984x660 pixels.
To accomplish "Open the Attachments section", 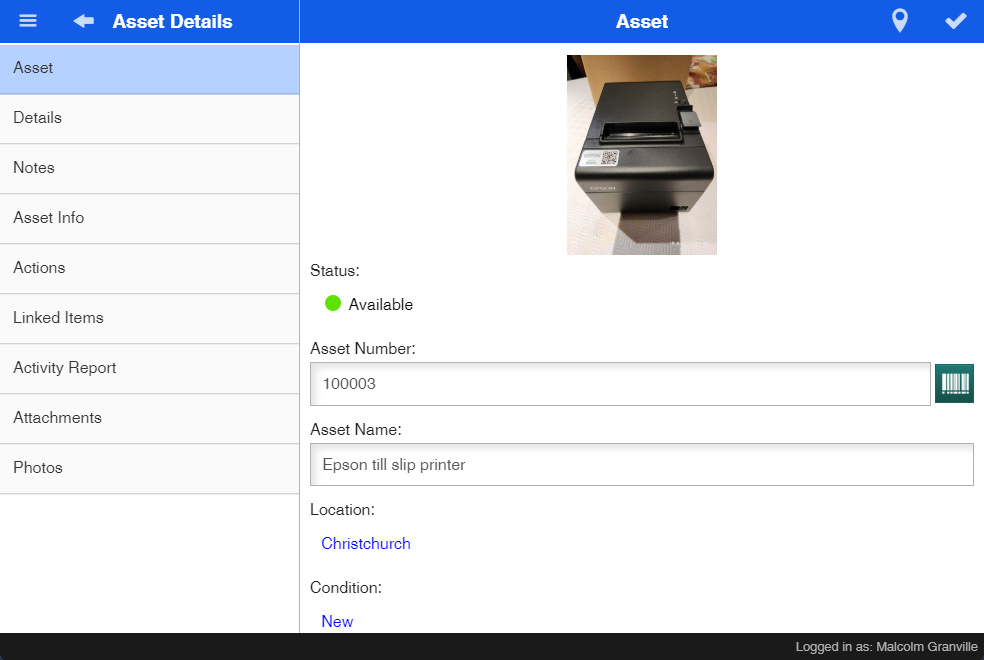I will coord(149,419).
